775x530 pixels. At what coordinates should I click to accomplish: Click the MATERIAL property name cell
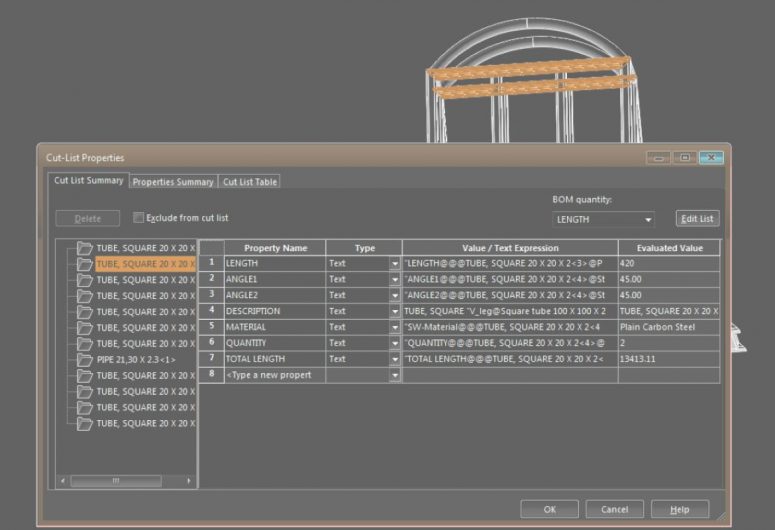click(x=275, y=327)
